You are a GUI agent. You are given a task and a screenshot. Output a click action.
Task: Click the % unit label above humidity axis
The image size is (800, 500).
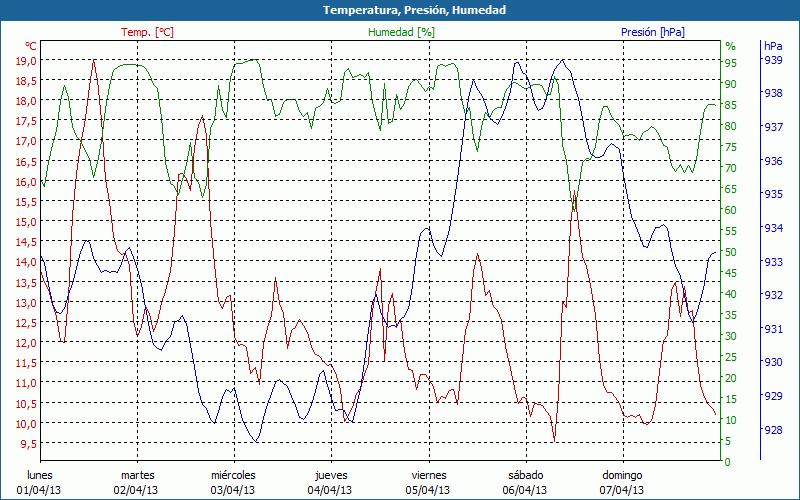[730, 46]
